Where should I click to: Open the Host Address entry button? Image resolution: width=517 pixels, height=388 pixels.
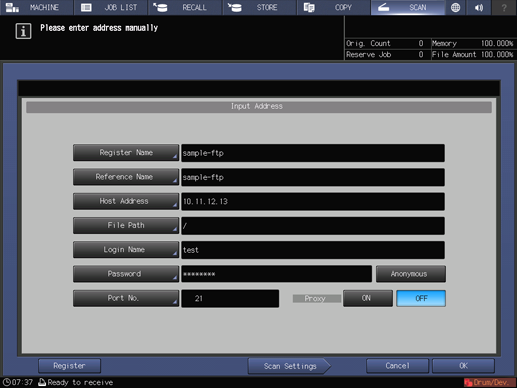(126, 201)
